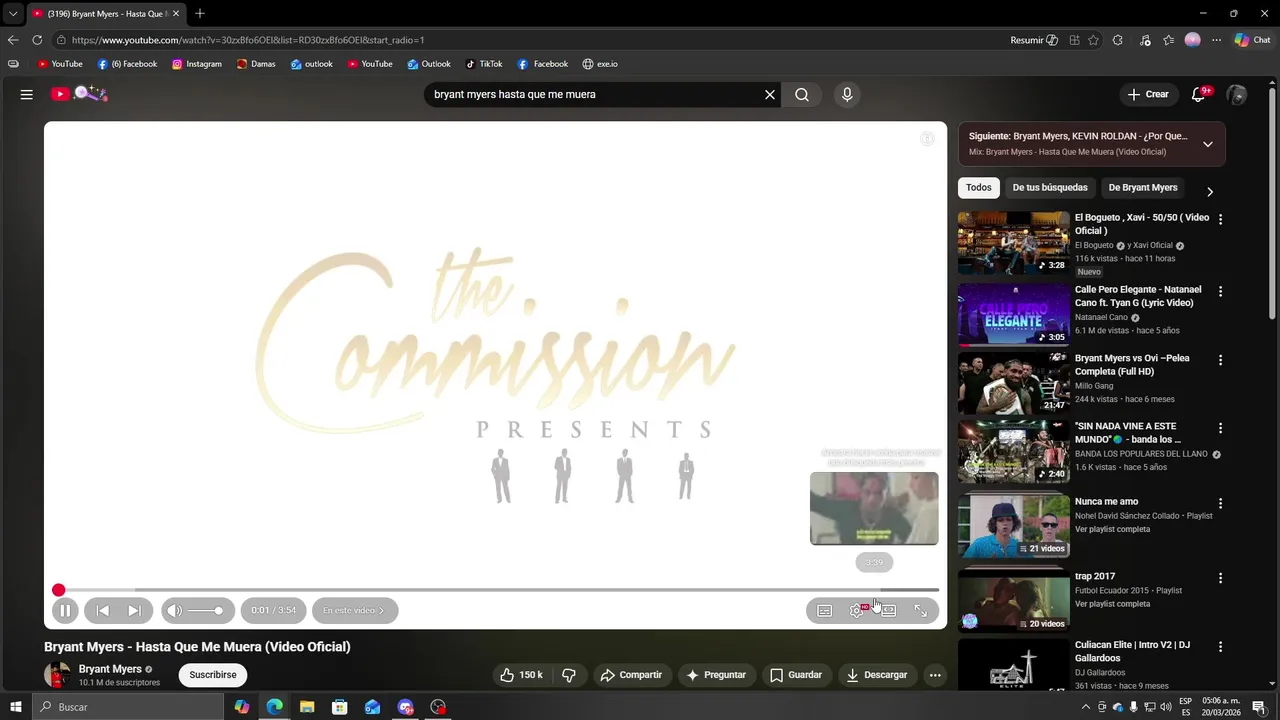Open the account avatar menu
The width and height of the screenshot is (1280, 720).
[1237, 94]
